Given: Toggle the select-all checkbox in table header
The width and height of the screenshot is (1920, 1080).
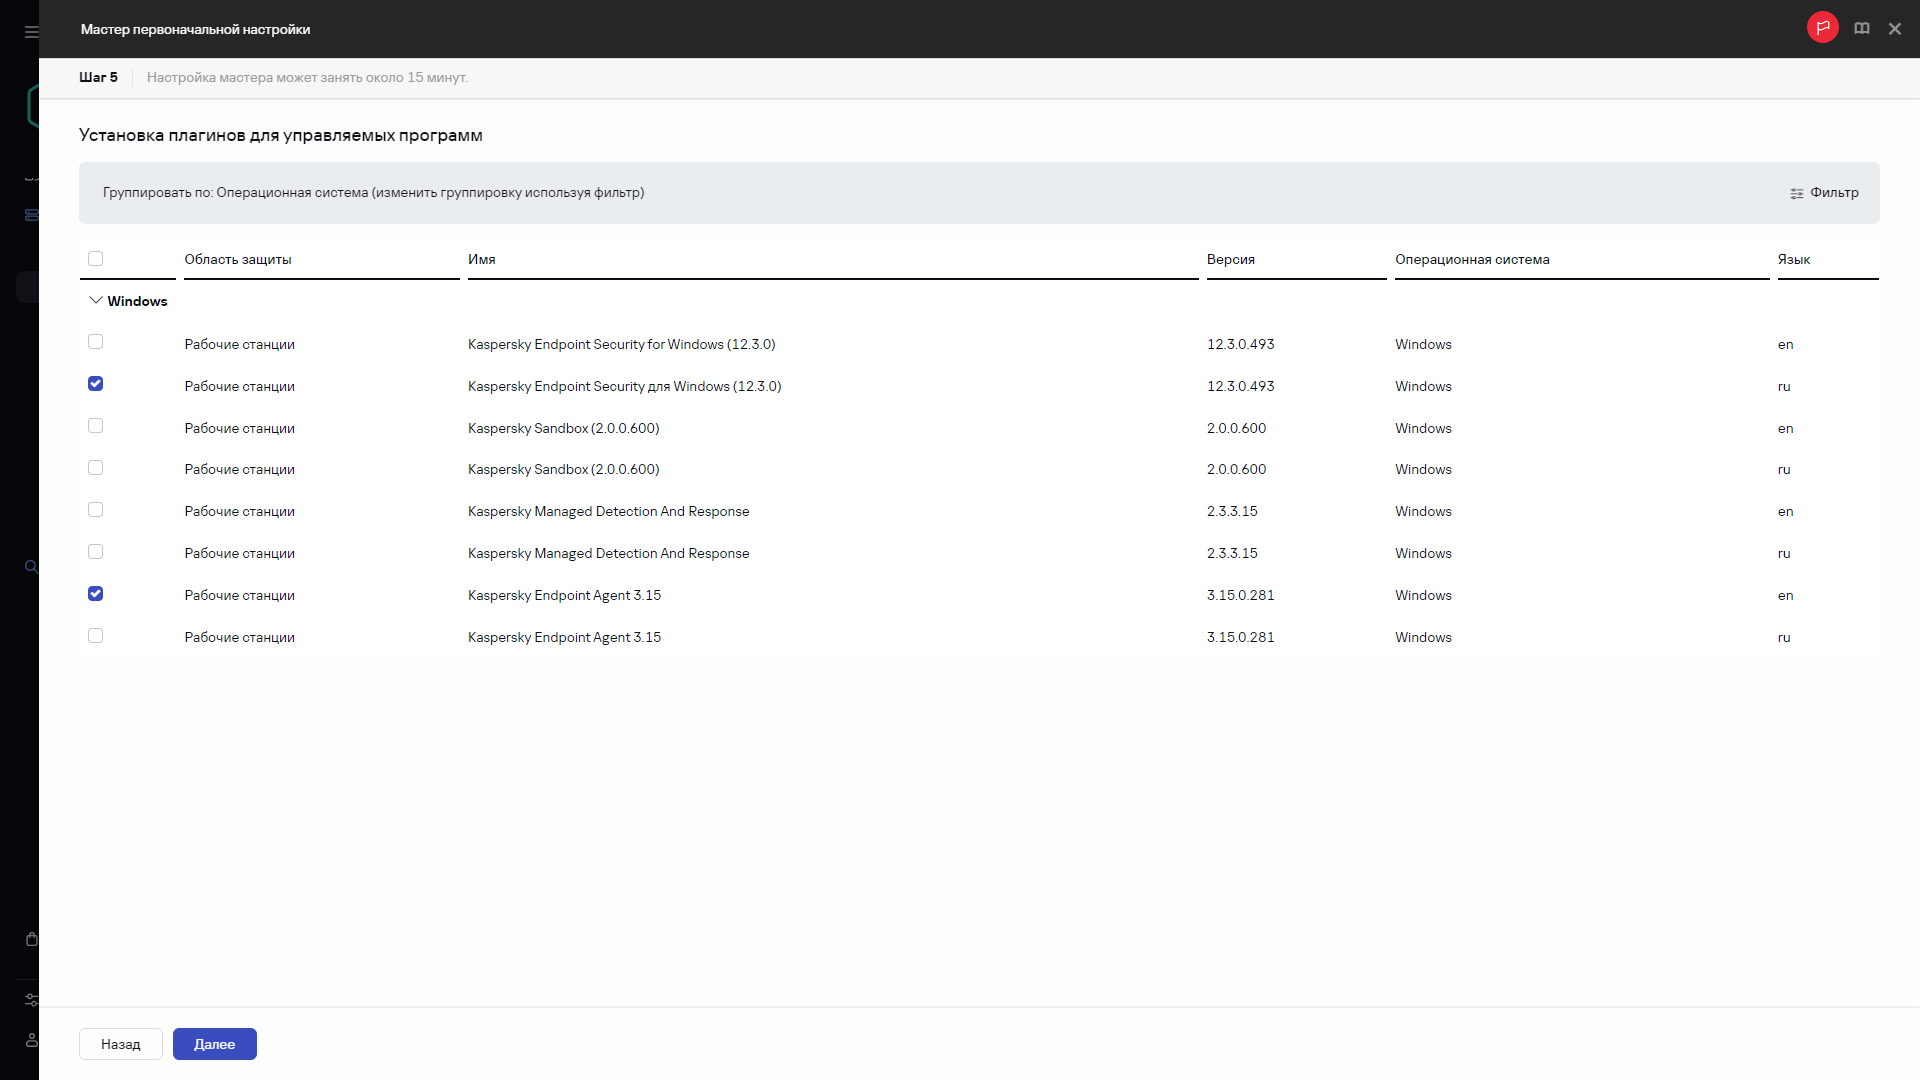Looking at the screenshot, I should coord(95,258).
